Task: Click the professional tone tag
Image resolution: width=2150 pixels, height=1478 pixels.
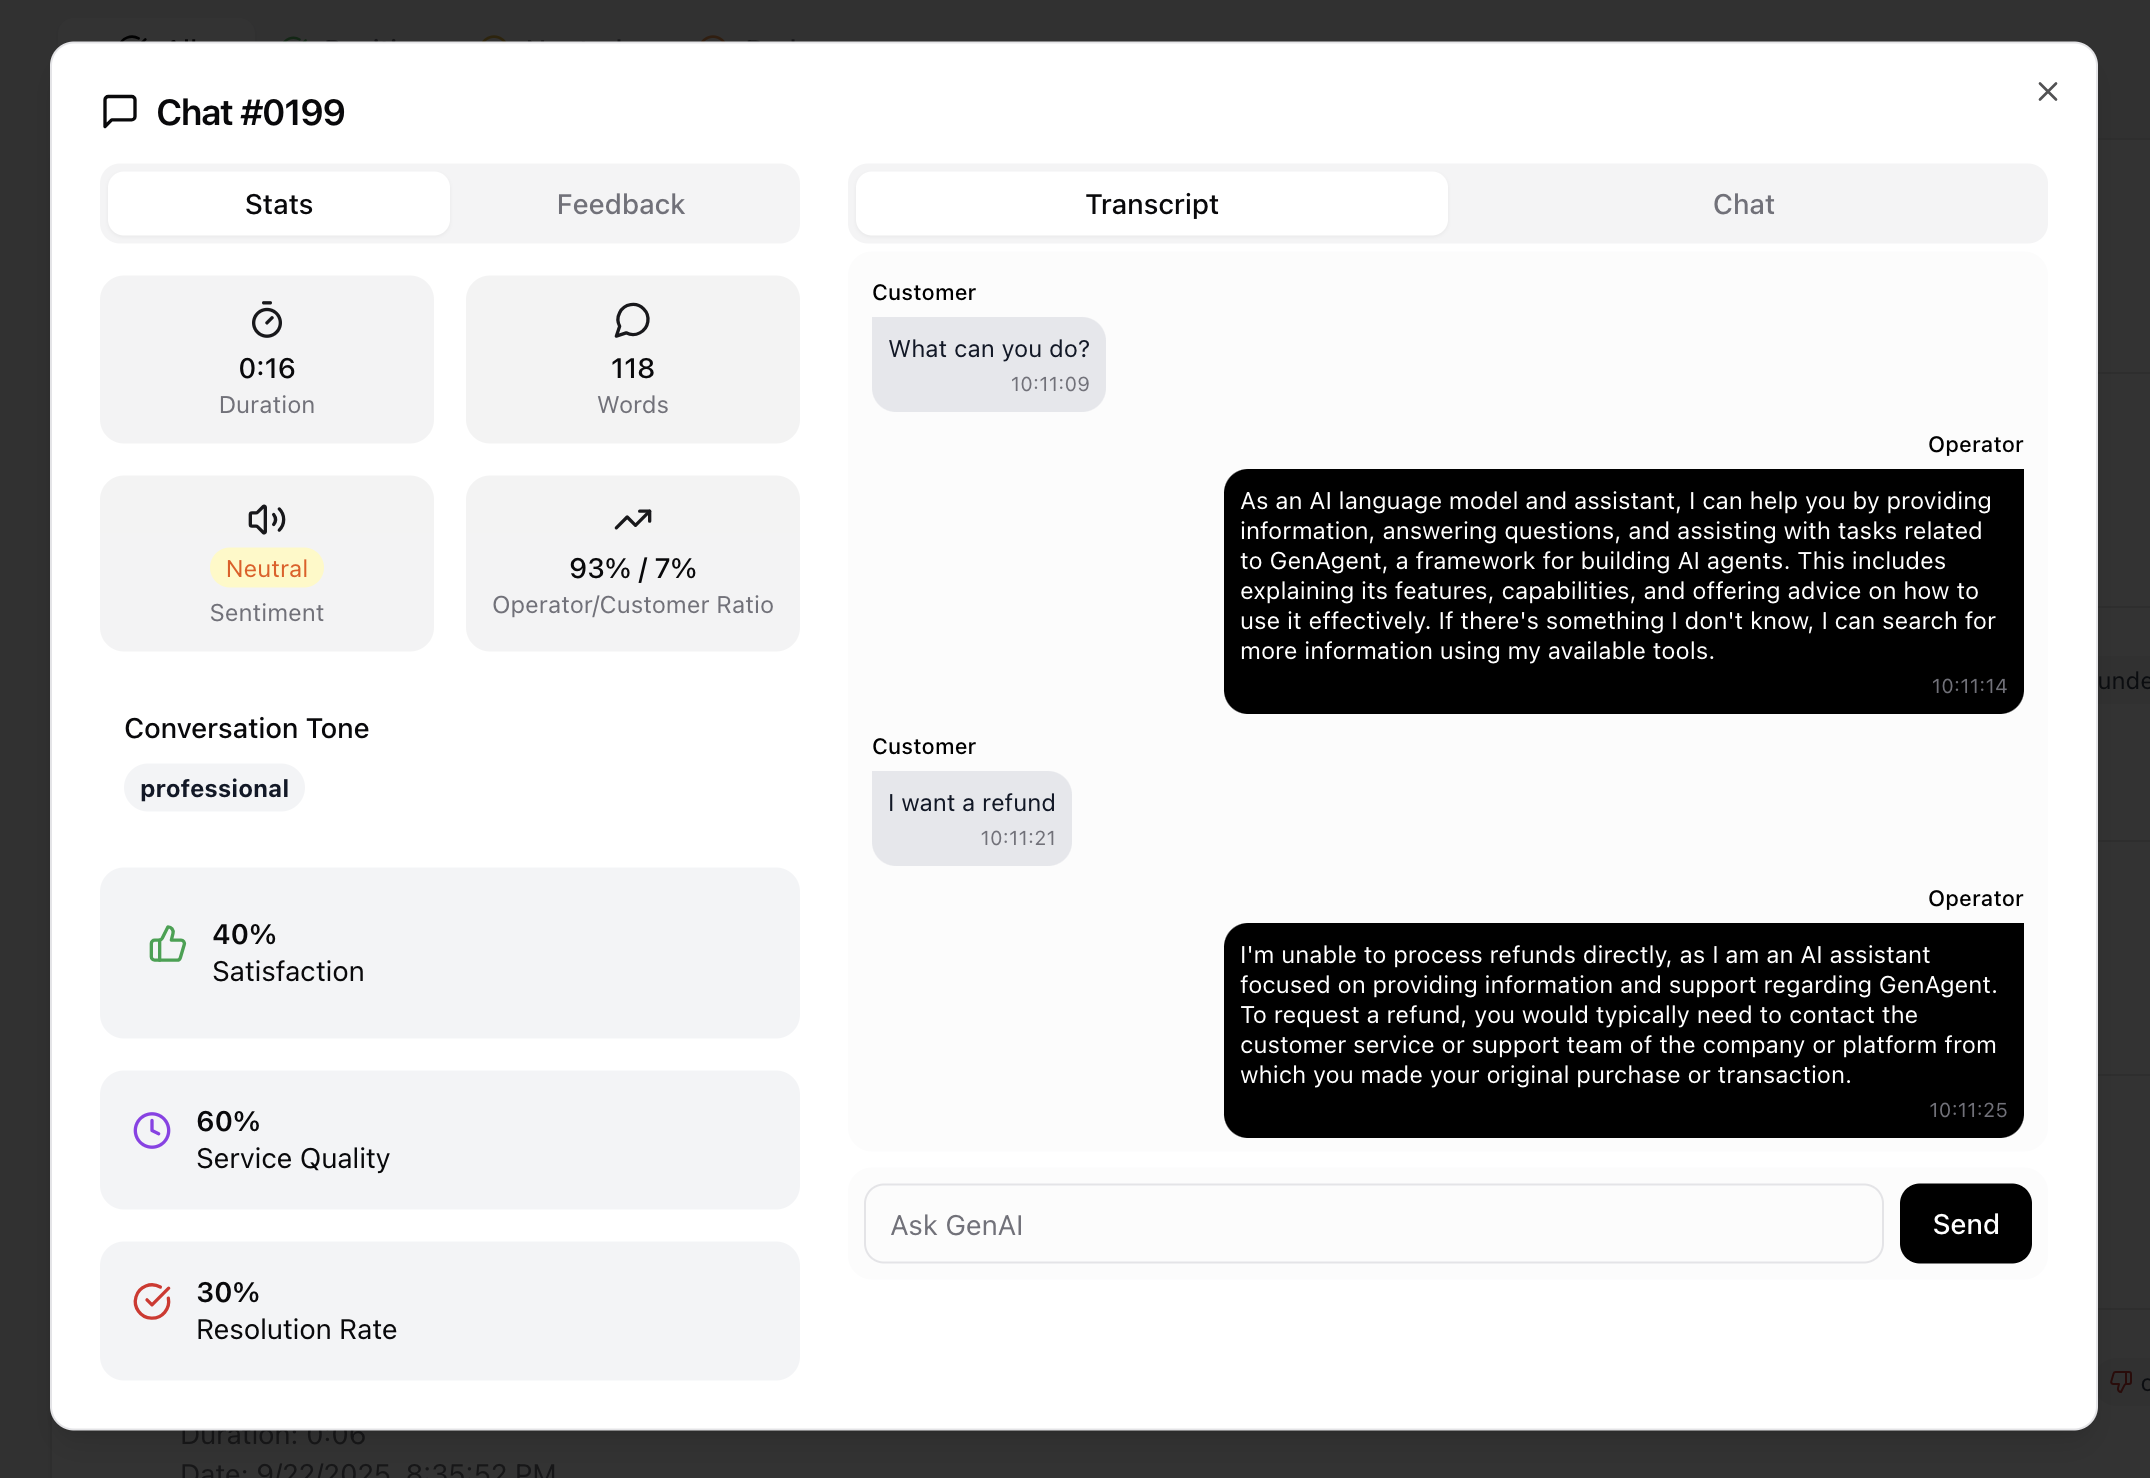Action: coord(214,788)
